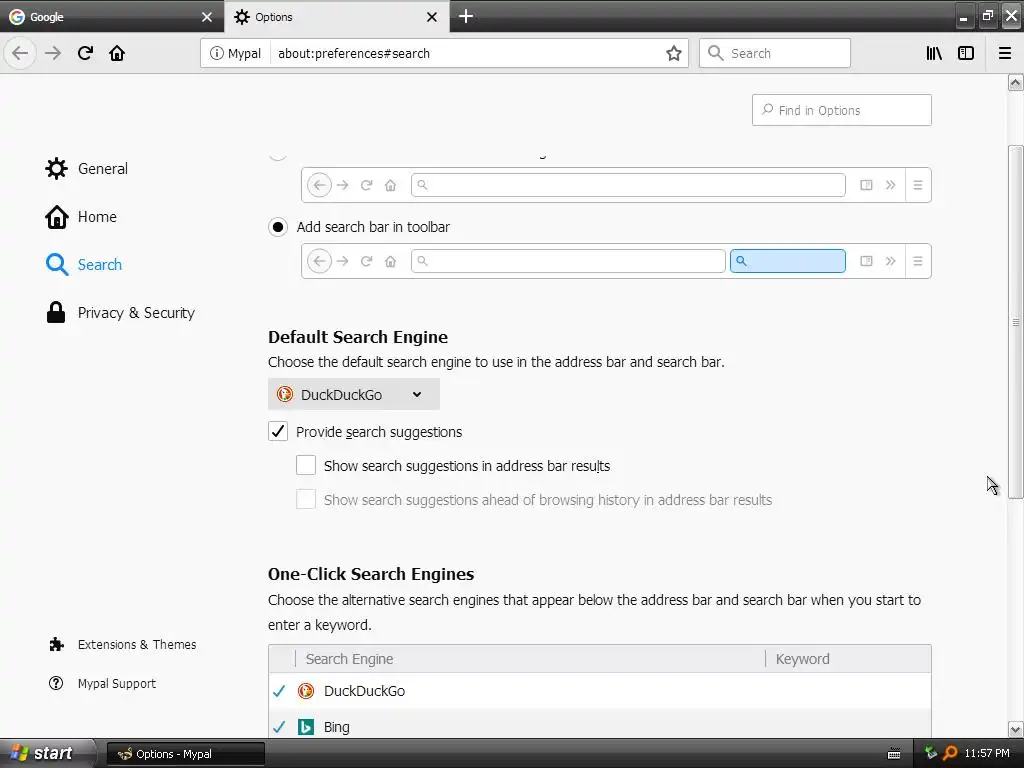Click the Find in Options field

[x=841, y=110]
